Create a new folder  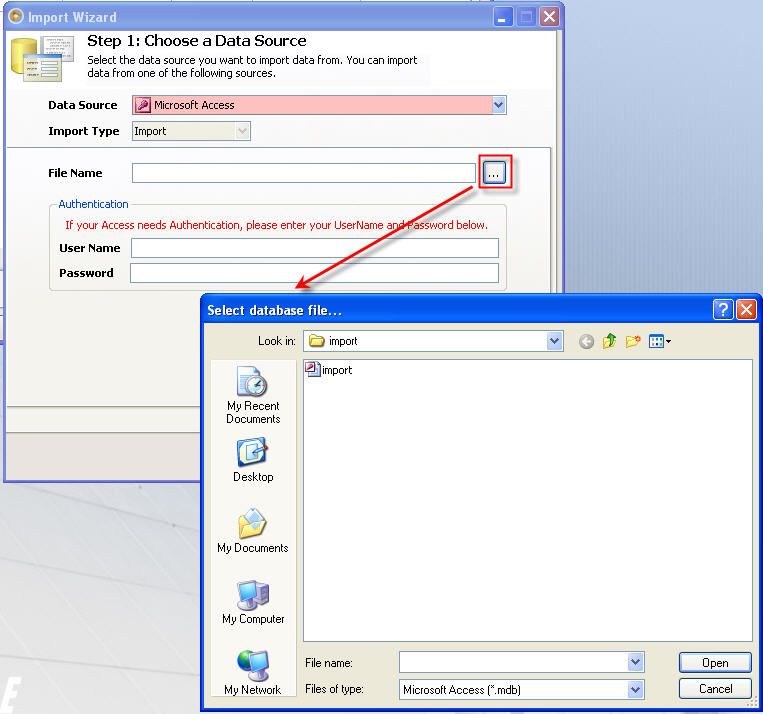pyautogui.click(x=633, y=341)
